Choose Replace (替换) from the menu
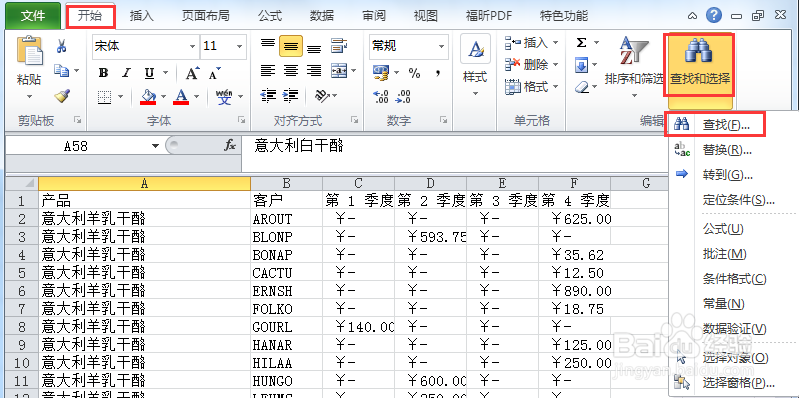 click(x=733, y=150)
